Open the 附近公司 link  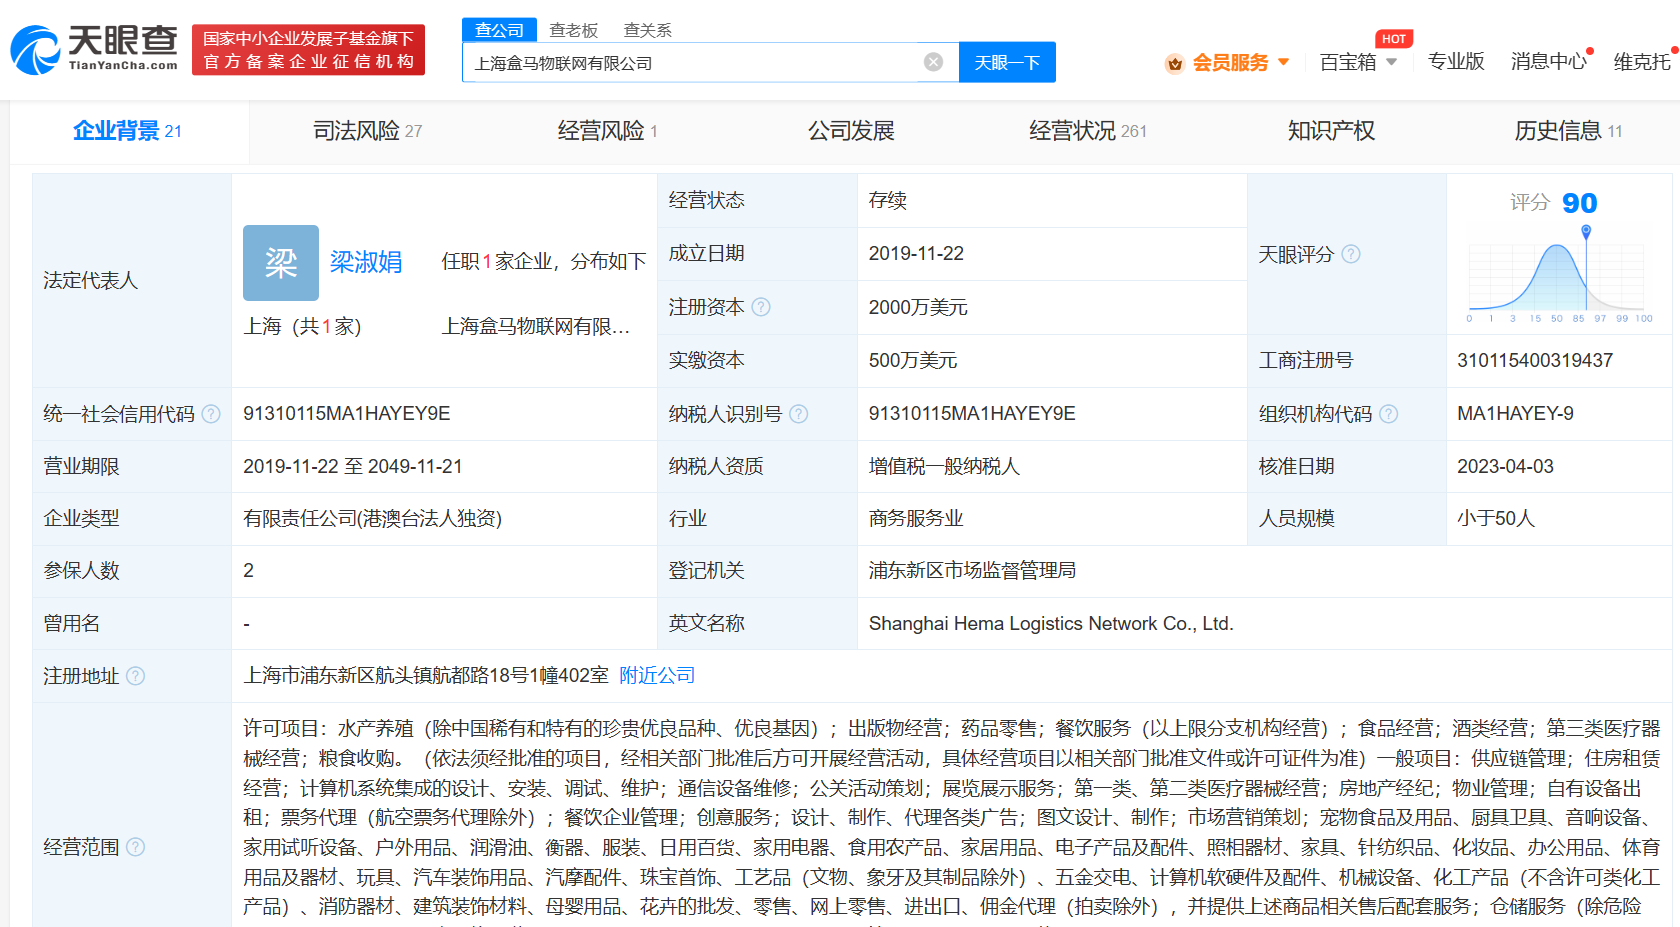pos(656,676)
